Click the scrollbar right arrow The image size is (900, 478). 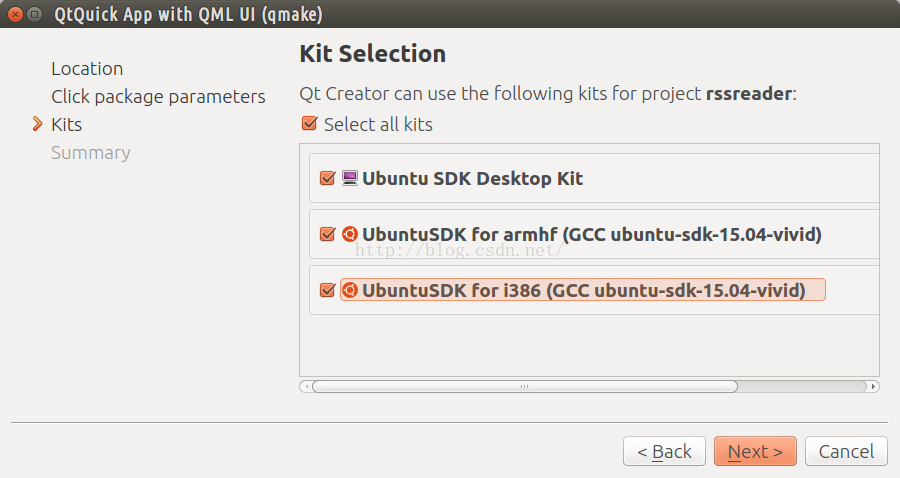coord(873,387)
